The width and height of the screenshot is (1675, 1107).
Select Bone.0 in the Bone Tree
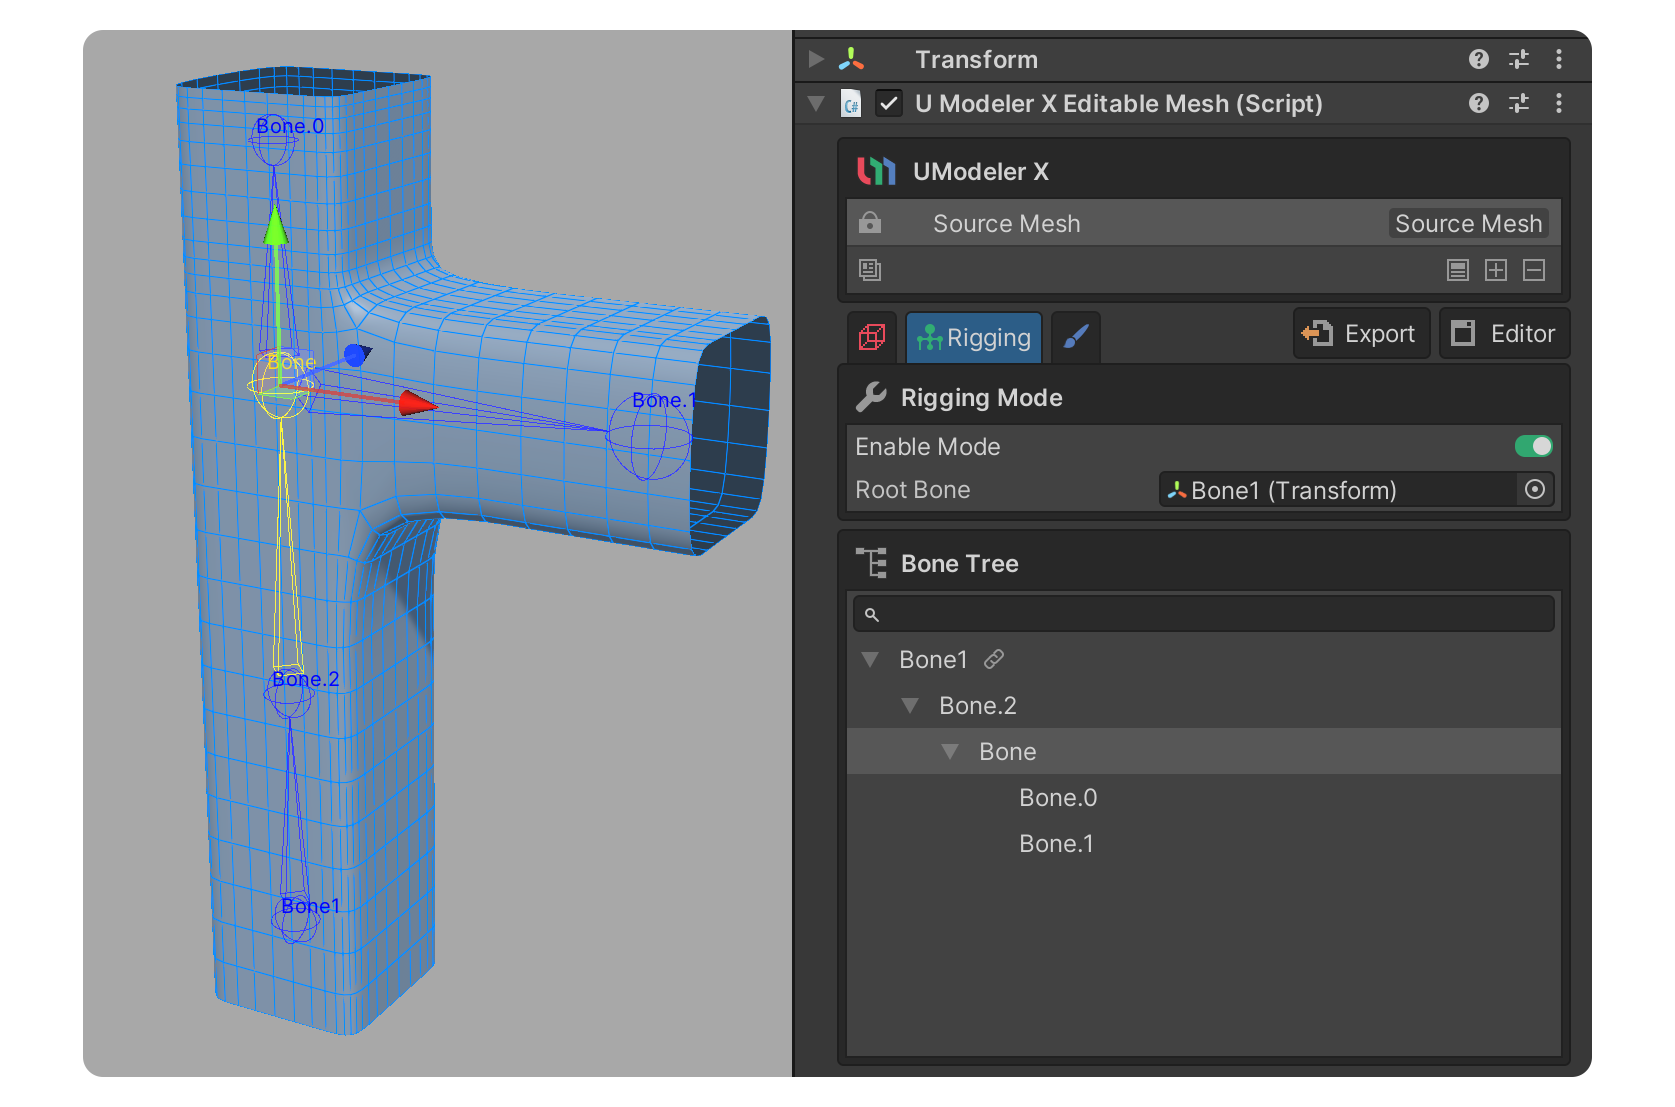click(1057, 798)
